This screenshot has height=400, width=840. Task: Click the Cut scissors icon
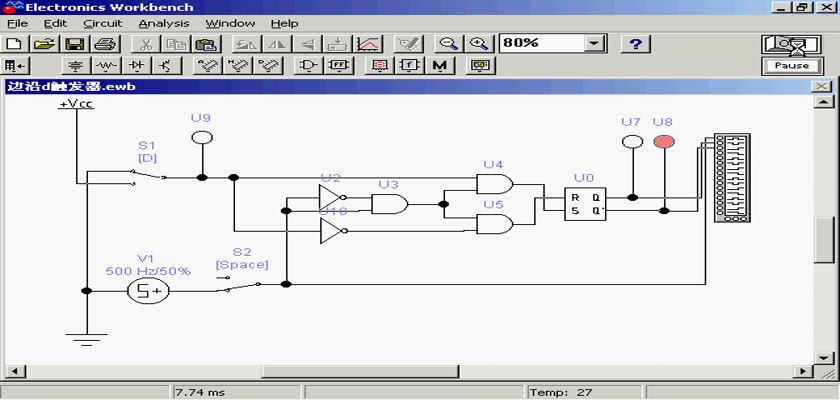point(145,43)
